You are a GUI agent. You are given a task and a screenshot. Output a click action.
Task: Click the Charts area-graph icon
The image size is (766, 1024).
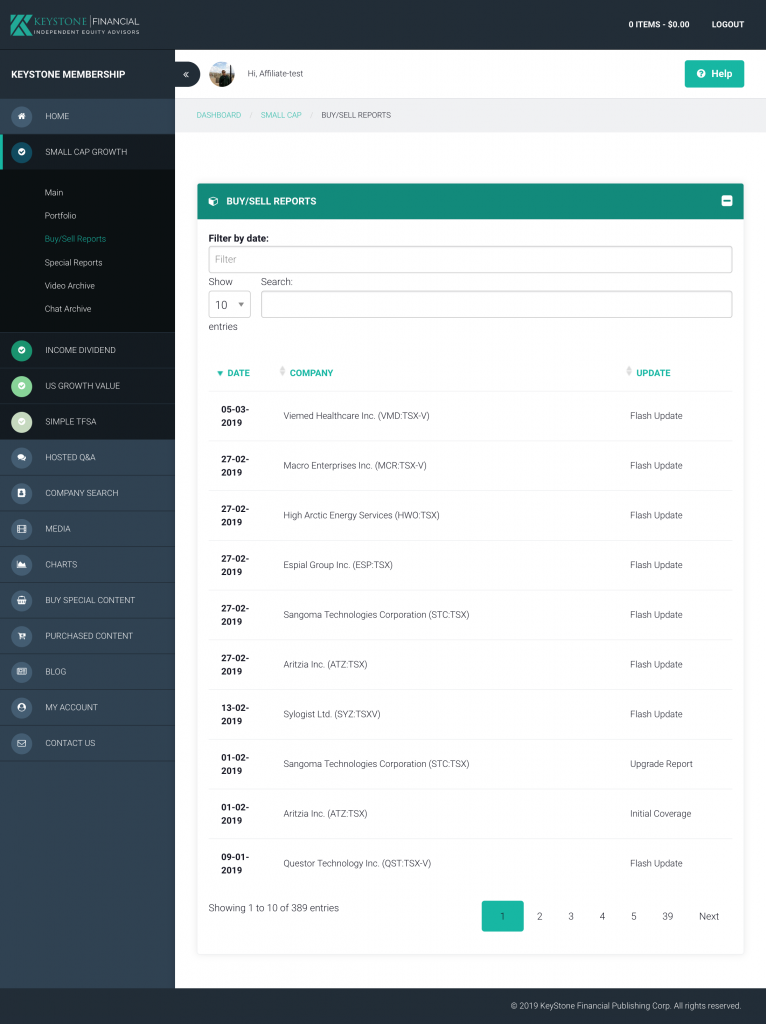pyautogui.click(x=22, y=565)
